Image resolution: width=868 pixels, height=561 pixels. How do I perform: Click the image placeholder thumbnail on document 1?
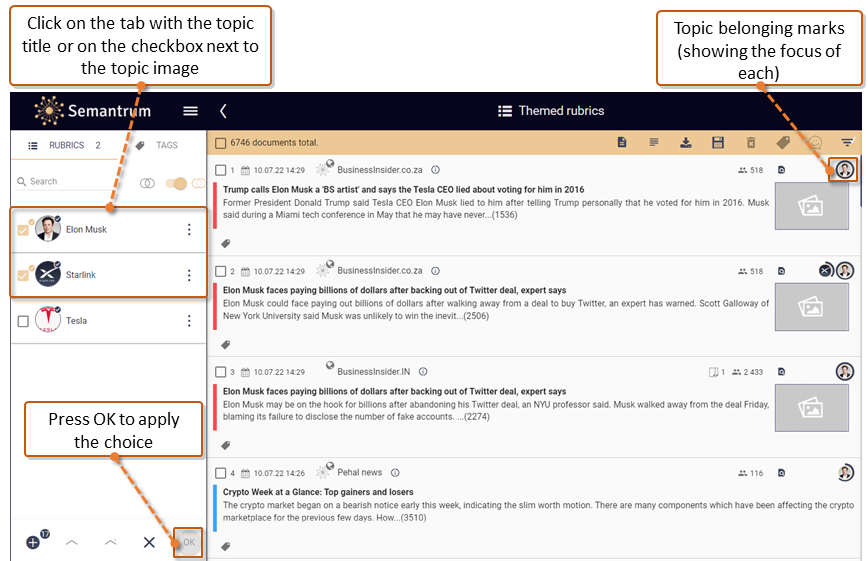click(812, 206)
